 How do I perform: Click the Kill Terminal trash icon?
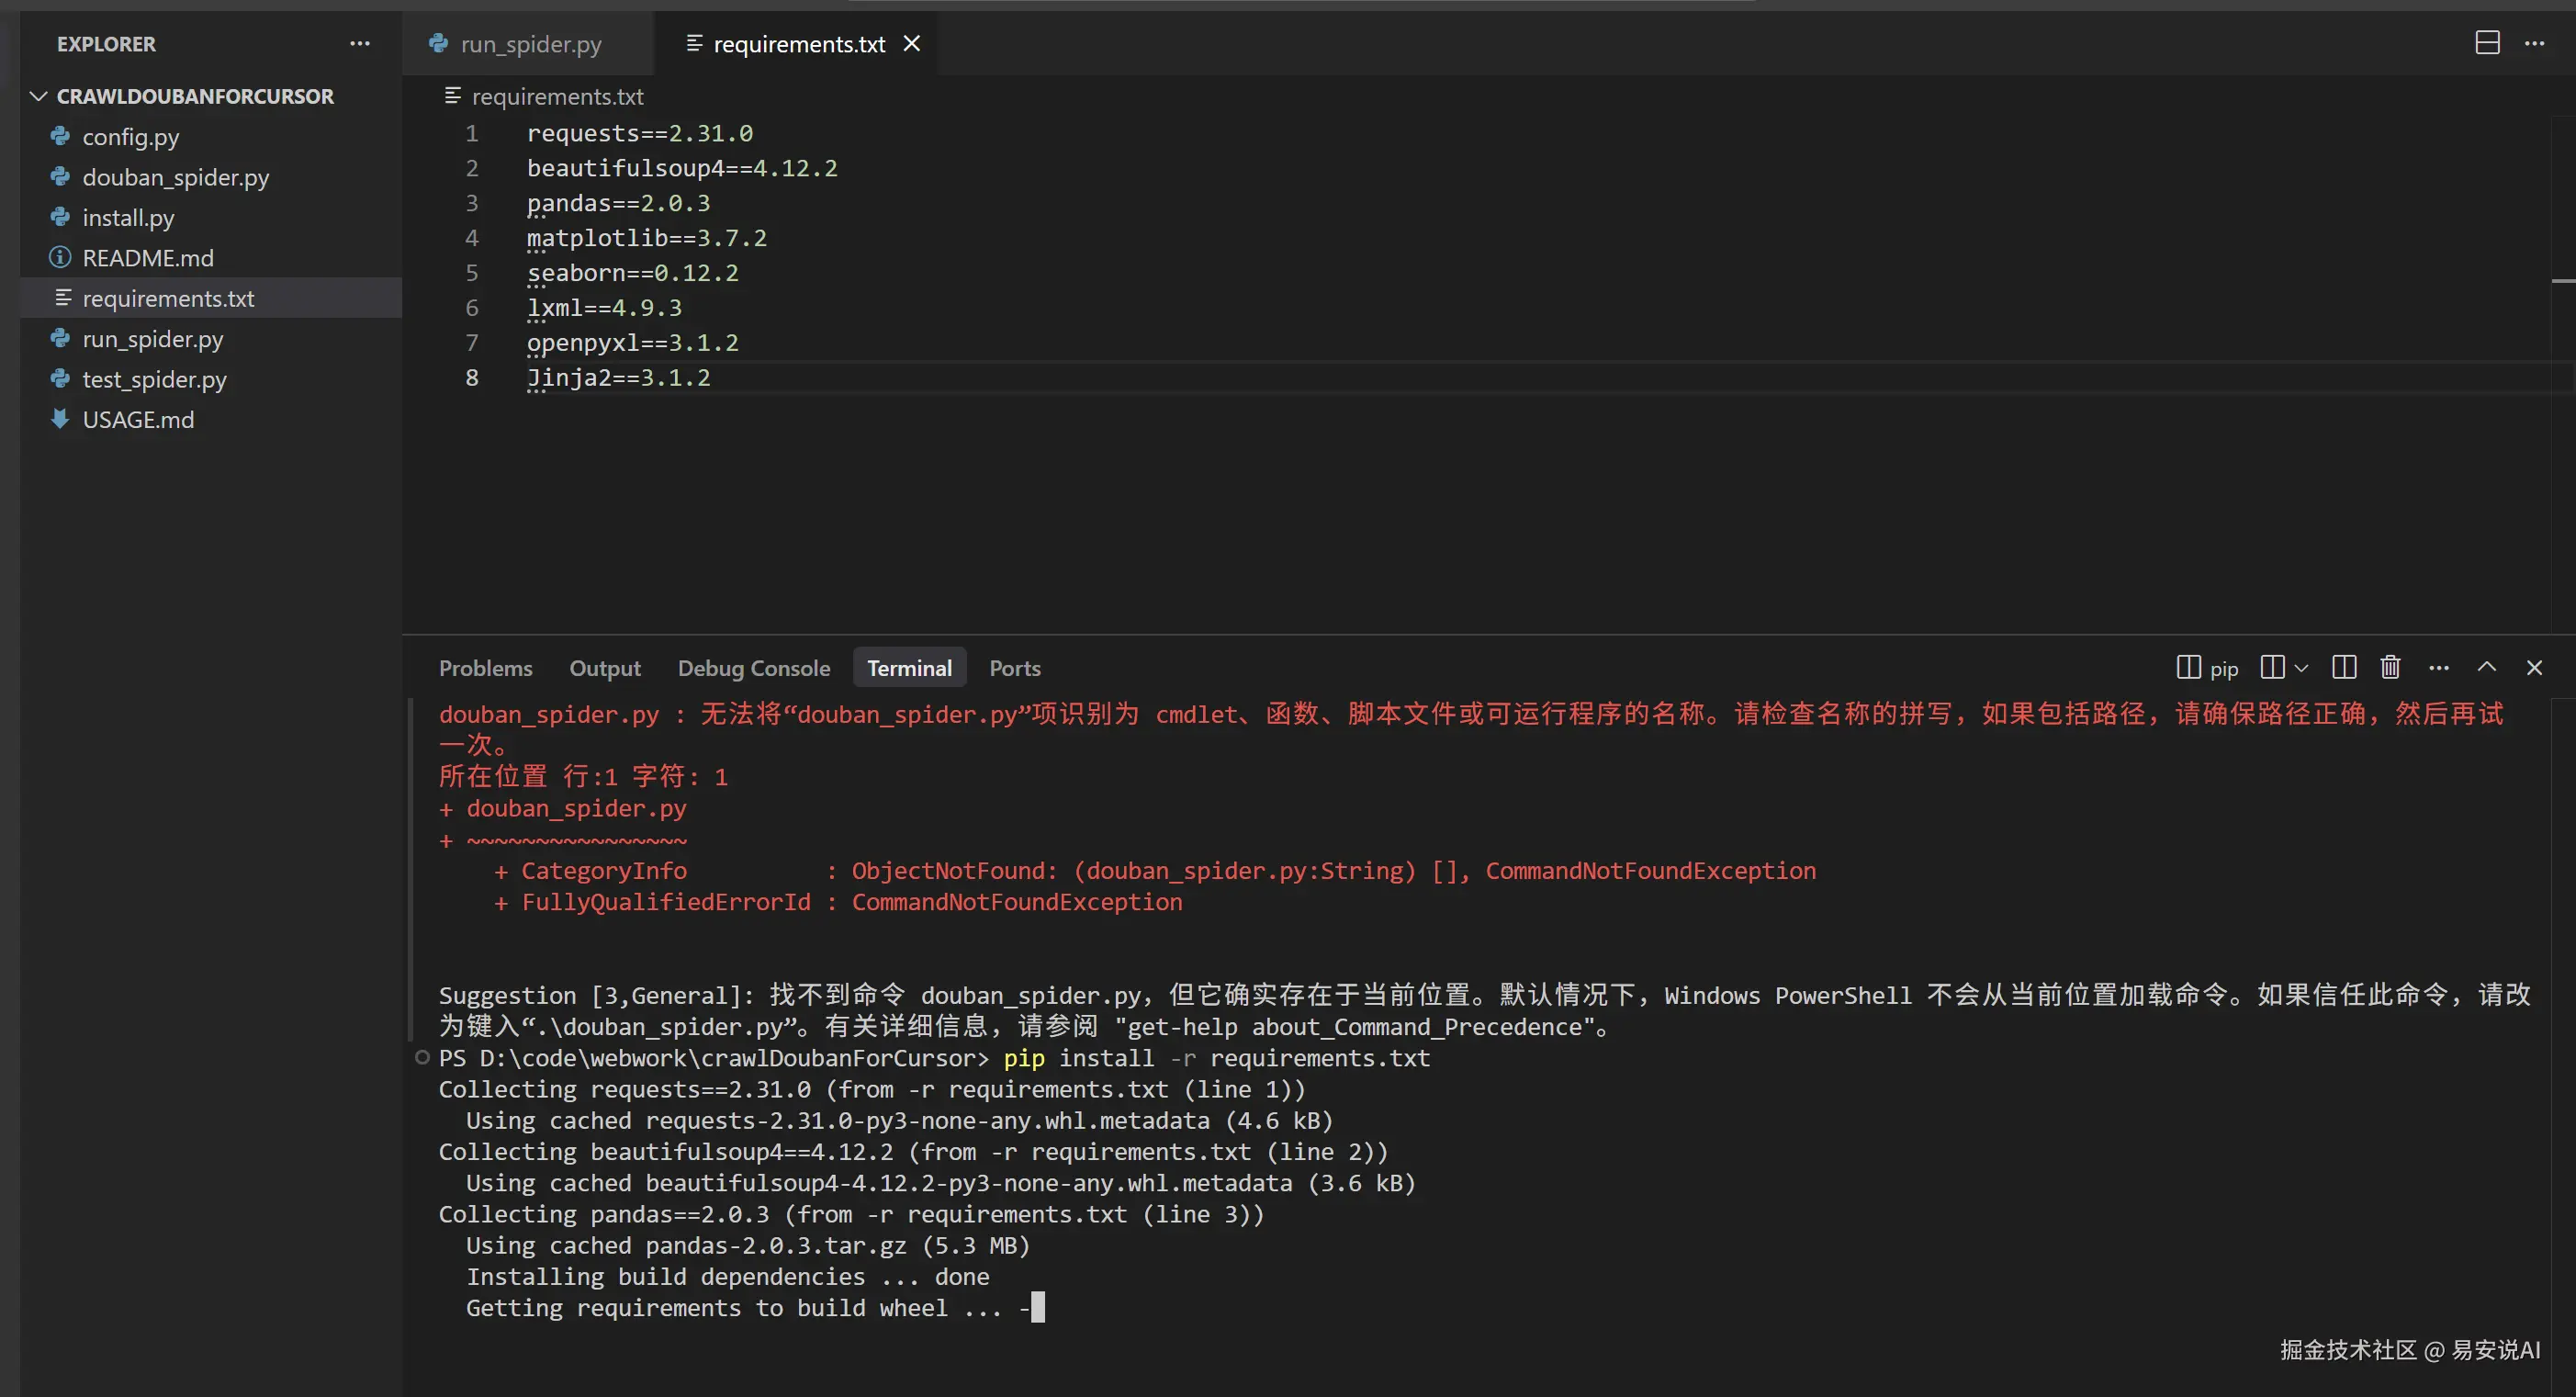(2390, 667)
